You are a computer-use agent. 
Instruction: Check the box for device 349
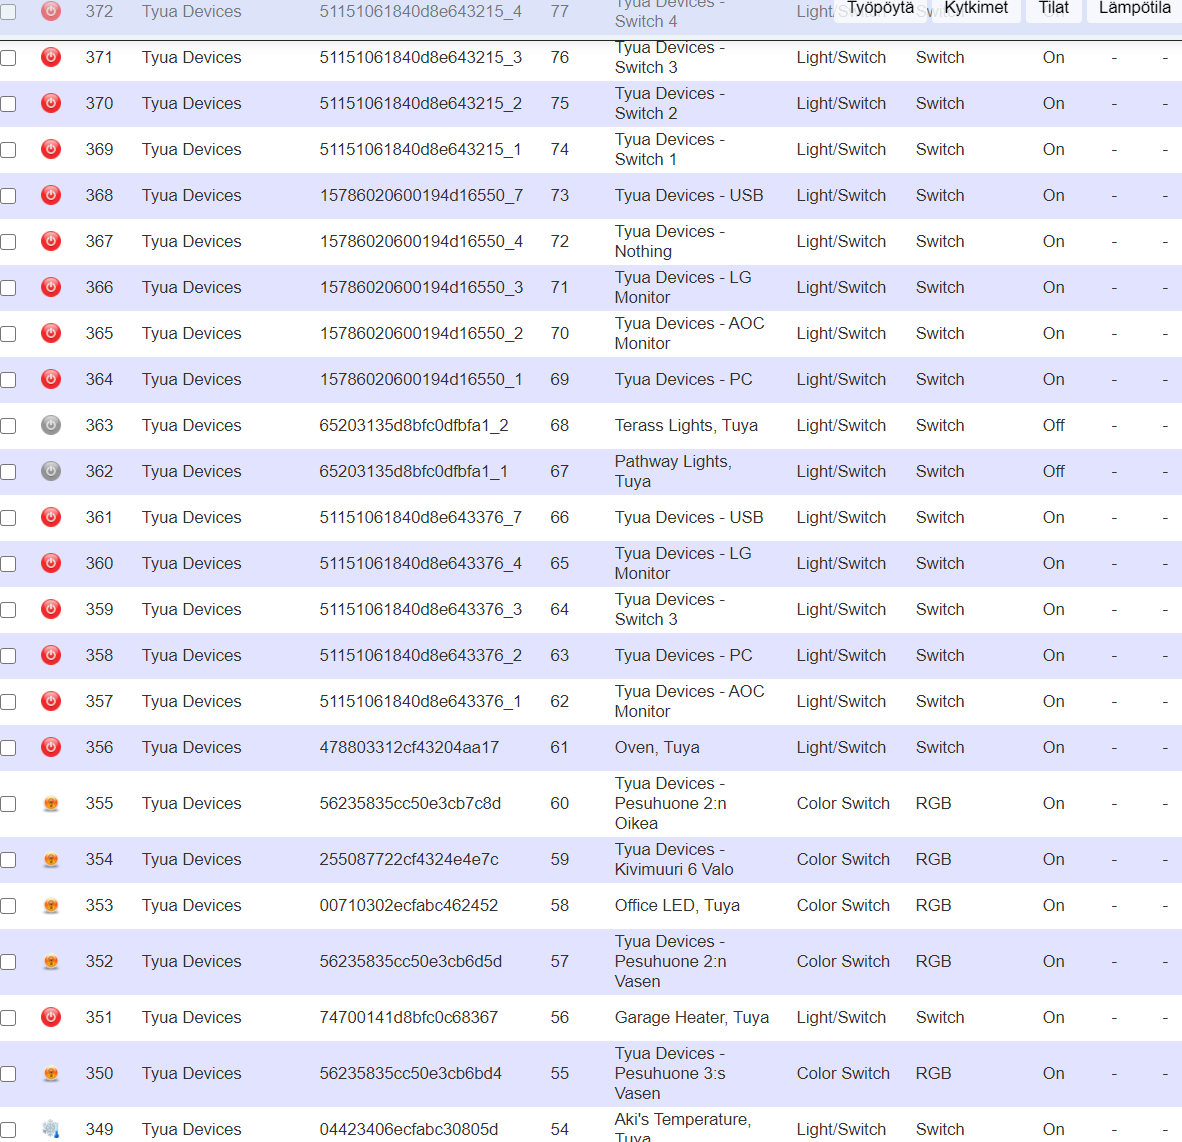click(x=8, y=1129)
